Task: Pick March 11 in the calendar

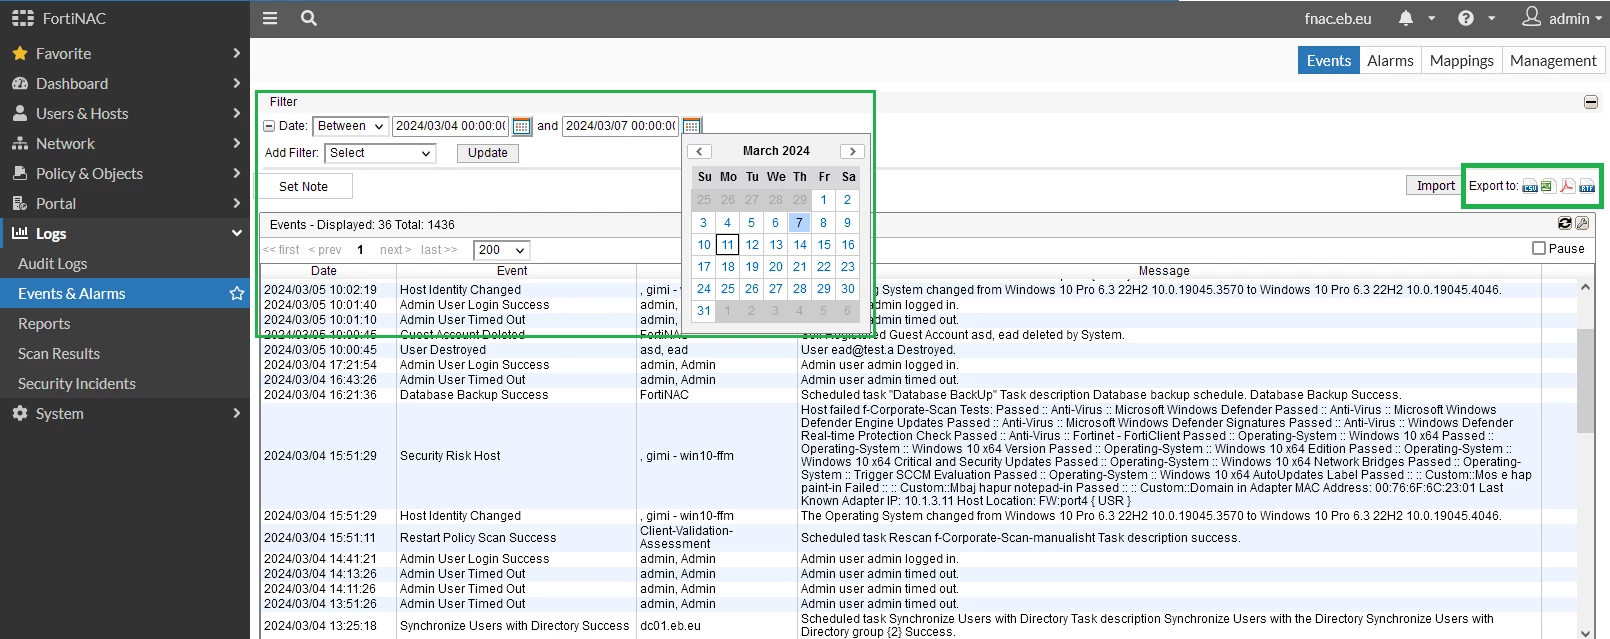Action: click(x=728, y=245)
